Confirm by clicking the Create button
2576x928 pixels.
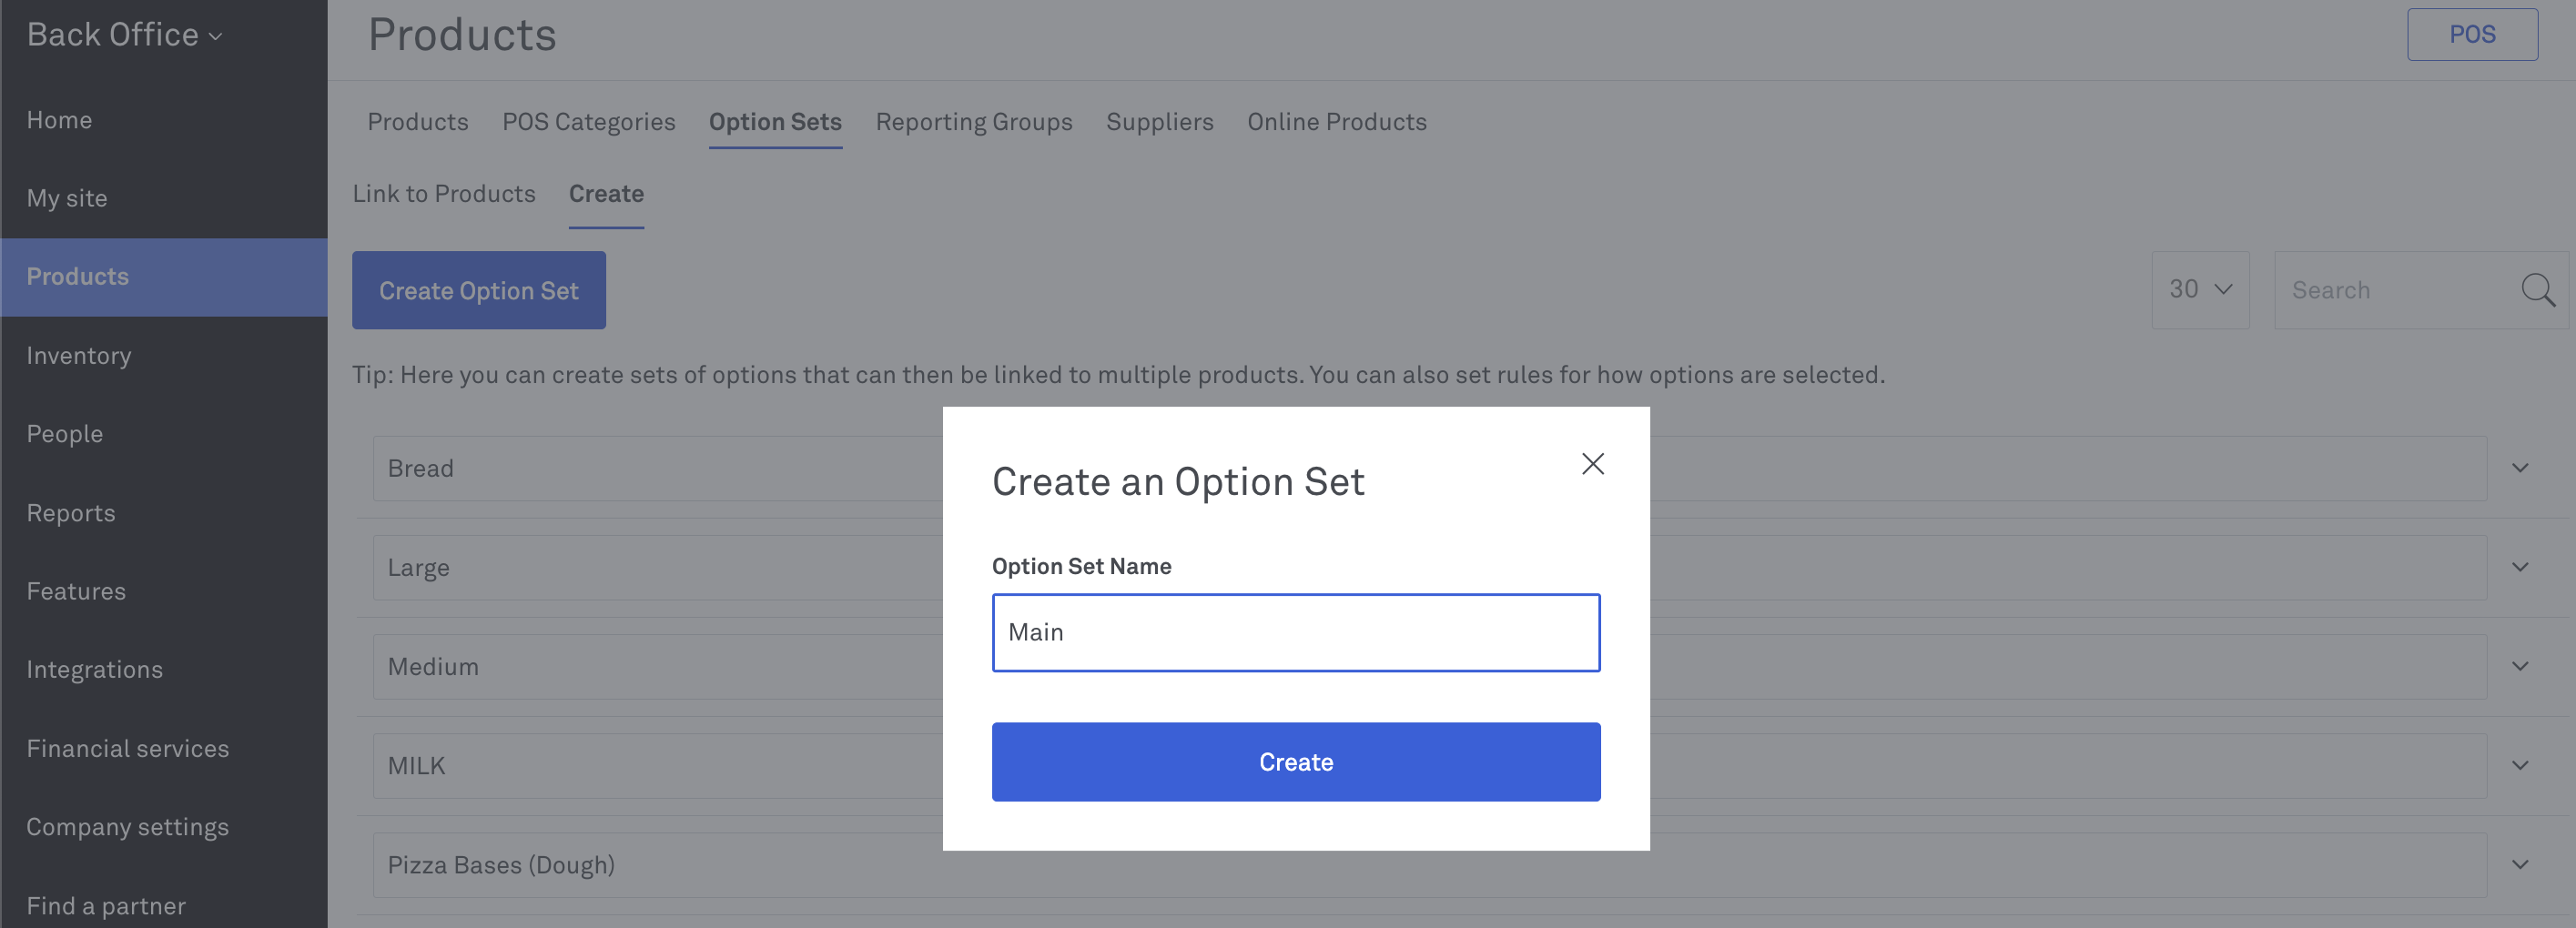(x=1295, y=762)
